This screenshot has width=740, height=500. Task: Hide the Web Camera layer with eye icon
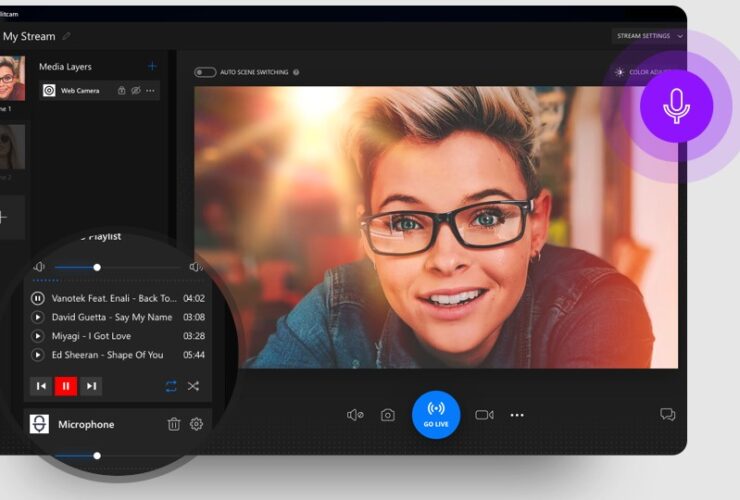pos(136,91)
